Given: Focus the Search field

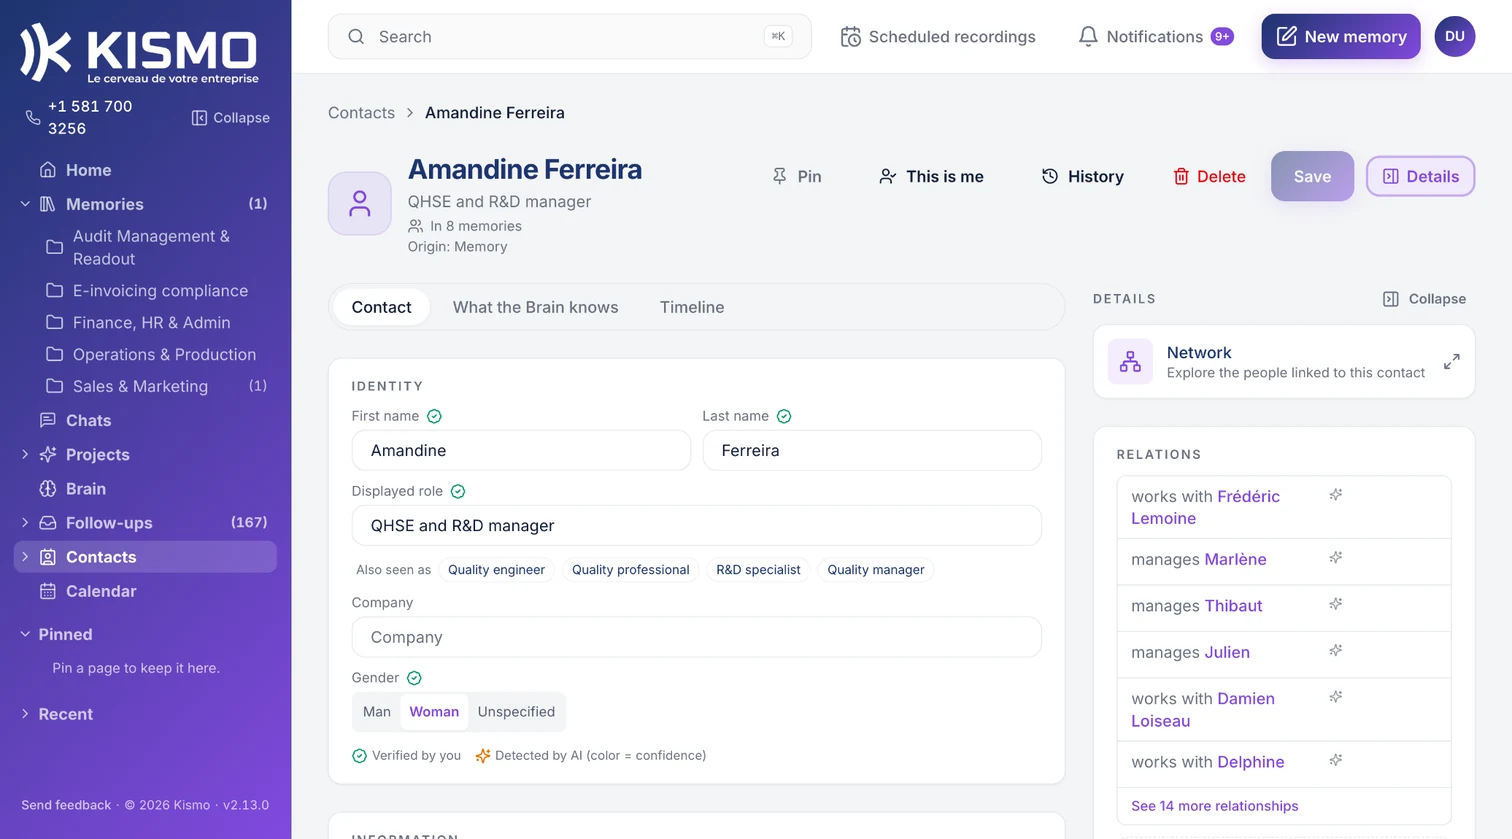Looking at the screenshot, I should pyautogui.click(x=570, y=37).
